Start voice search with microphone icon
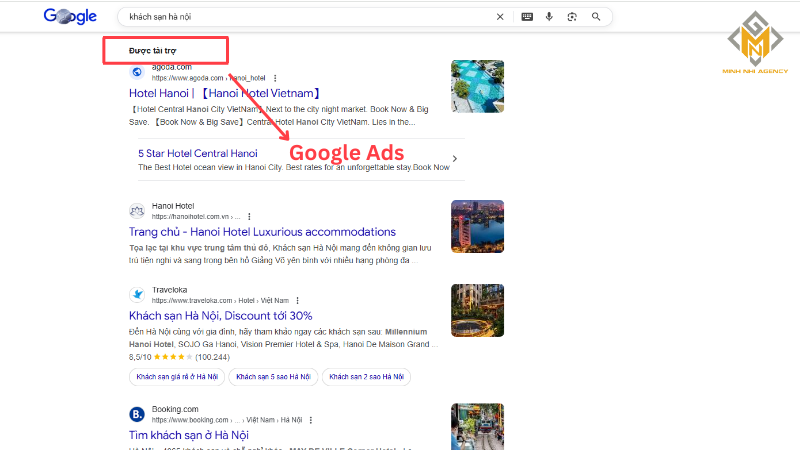 click(x=549, y=17)
